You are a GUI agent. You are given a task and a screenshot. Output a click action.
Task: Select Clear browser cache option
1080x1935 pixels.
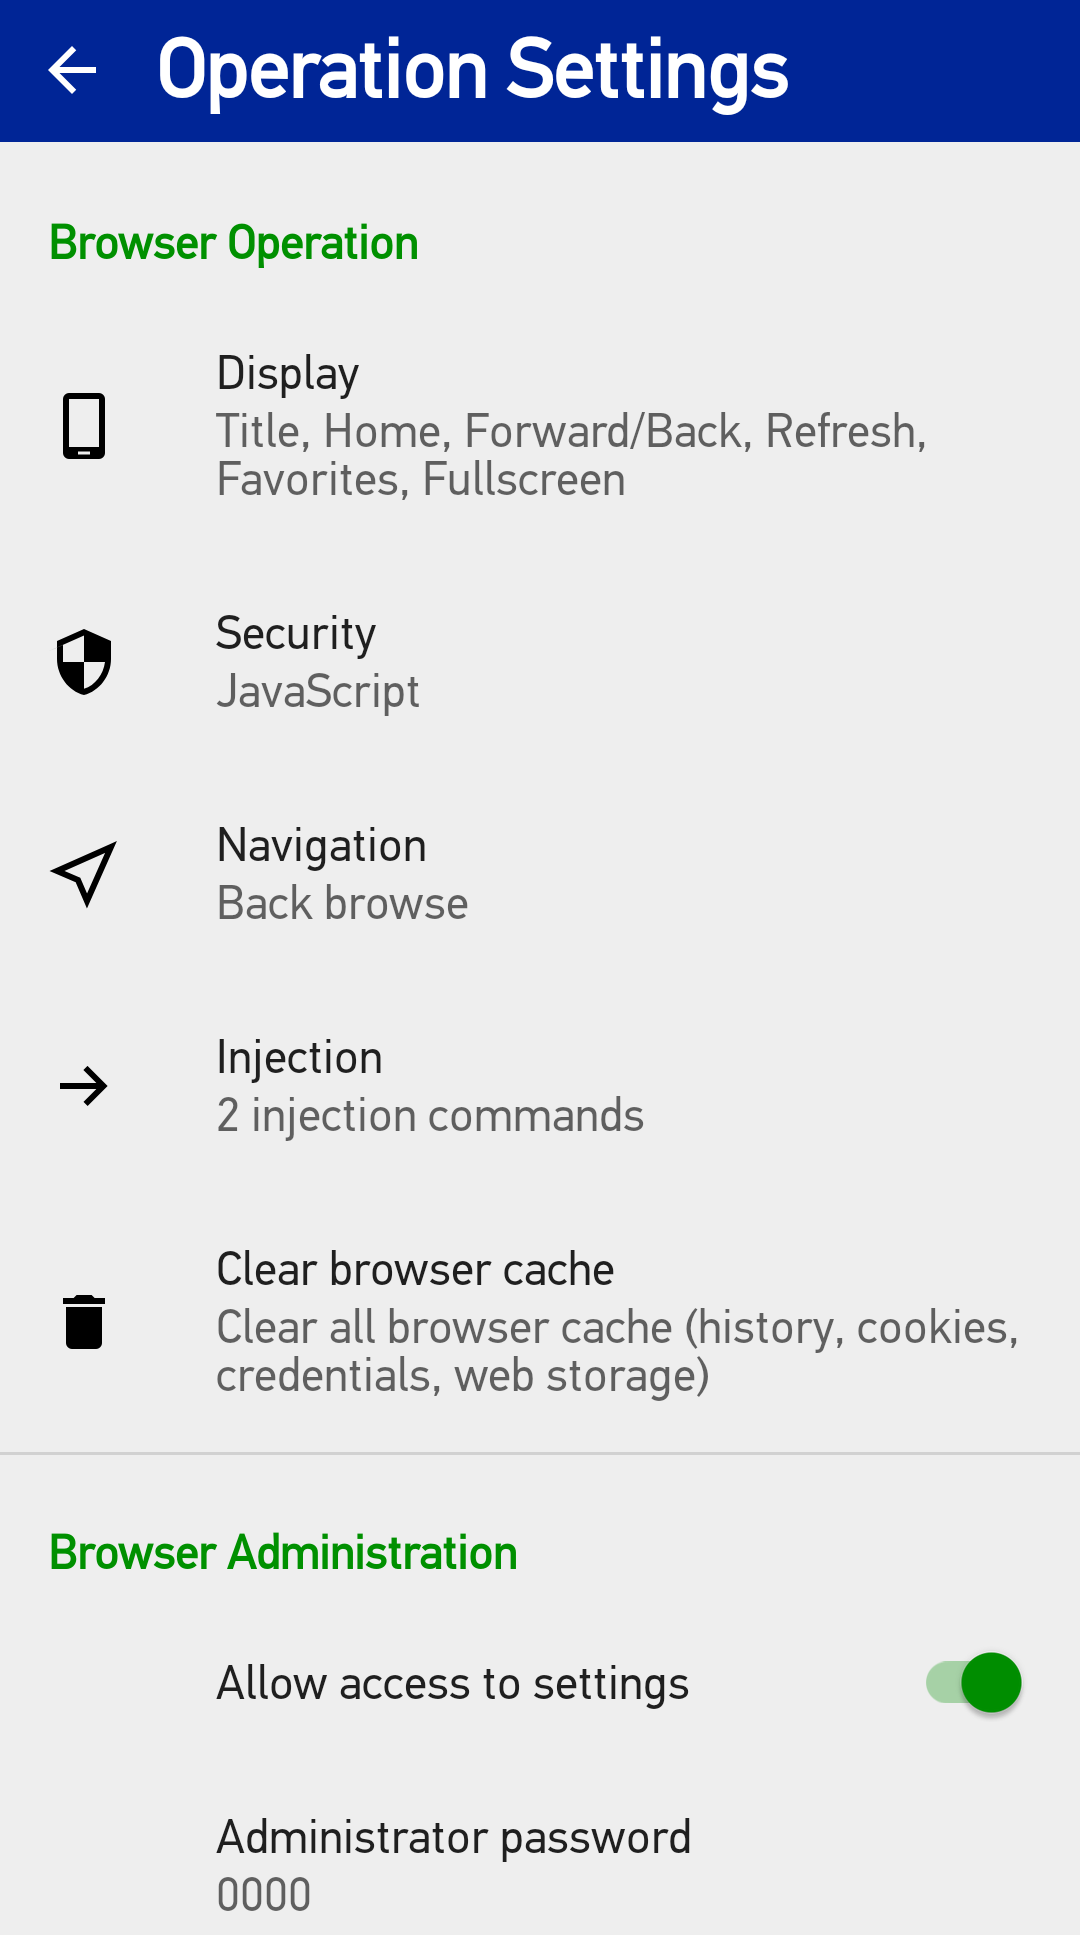pyautogui.click(x=540, y=1322)
